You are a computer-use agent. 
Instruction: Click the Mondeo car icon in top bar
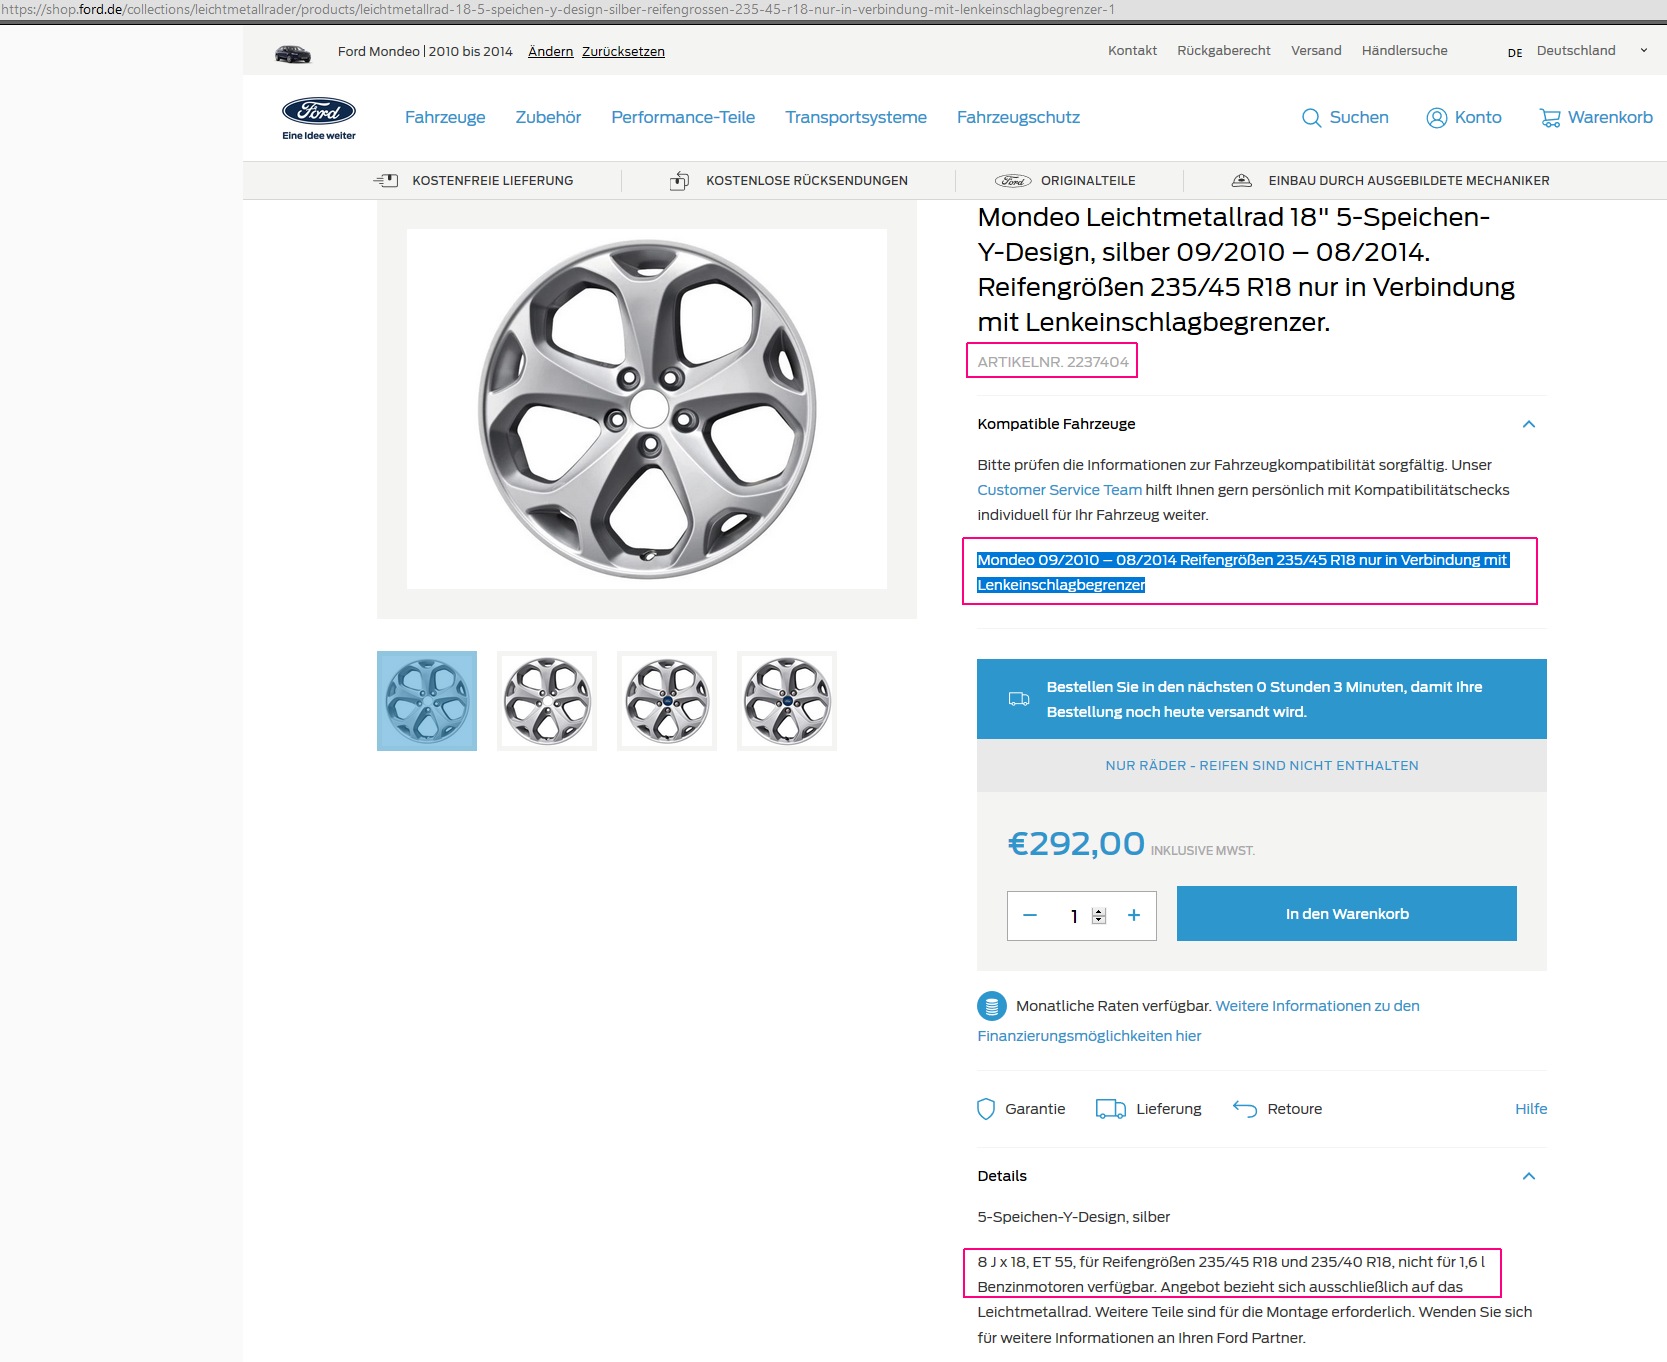[x=293, y=54]
